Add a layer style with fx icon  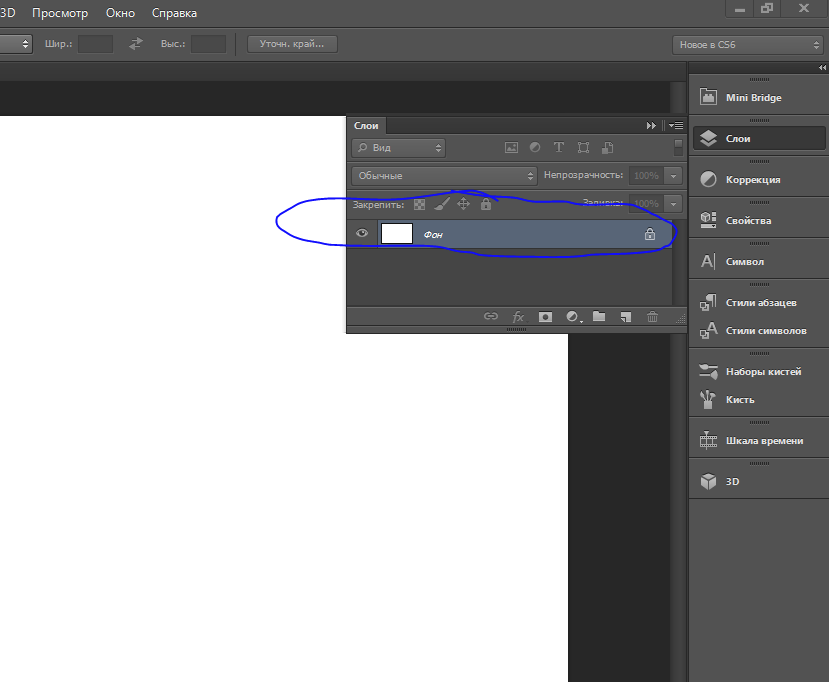click(x=518, y=317)
